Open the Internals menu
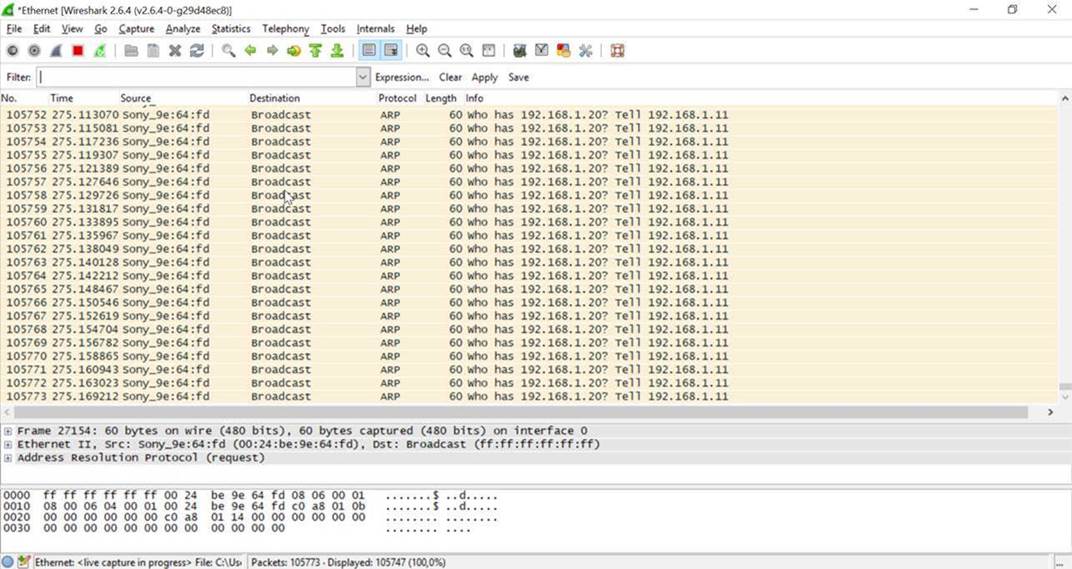 [375, 29]
